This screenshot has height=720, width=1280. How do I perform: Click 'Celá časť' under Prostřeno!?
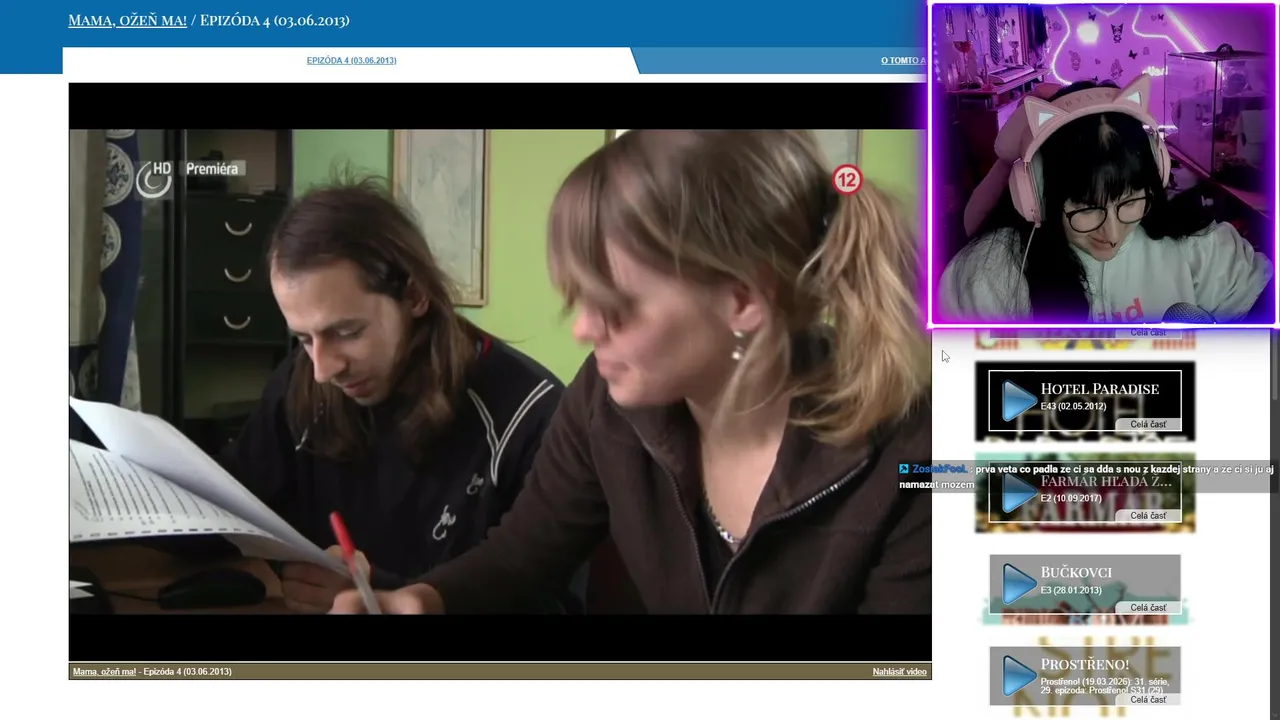coord(1148,700)
